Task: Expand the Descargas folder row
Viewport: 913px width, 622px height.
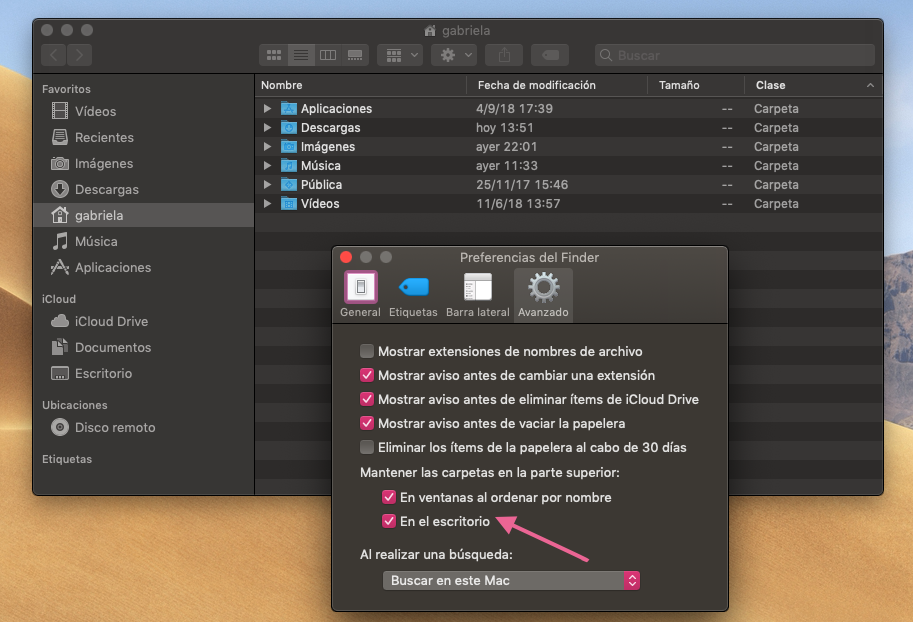Action: coord(267,128)
